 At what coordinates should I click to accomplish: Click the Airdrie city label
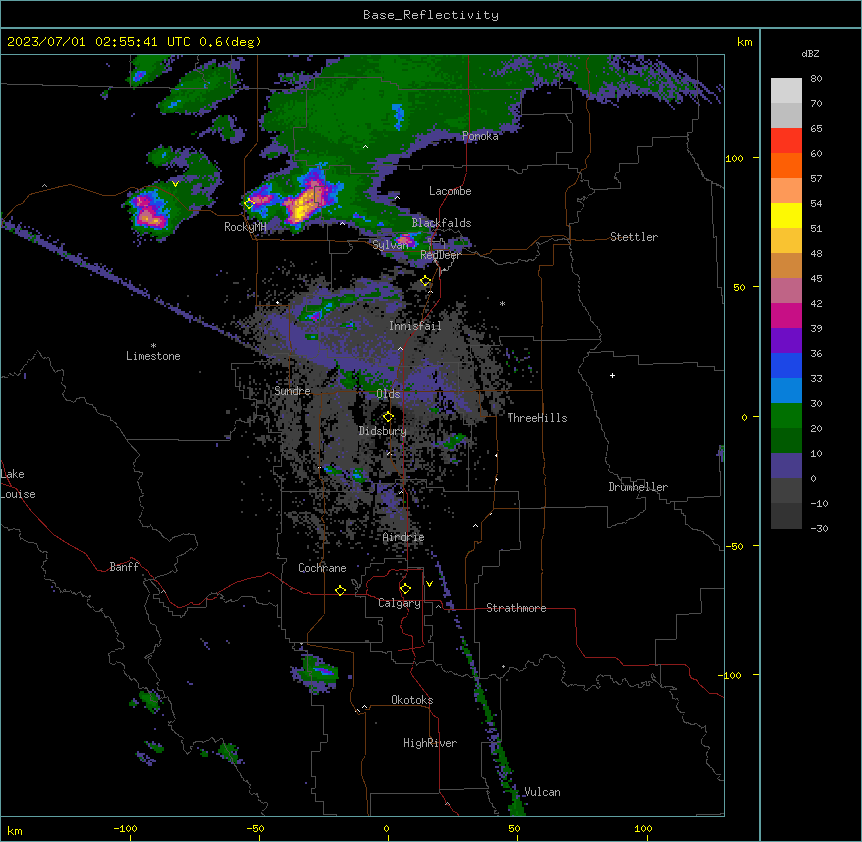click(404, 537)
